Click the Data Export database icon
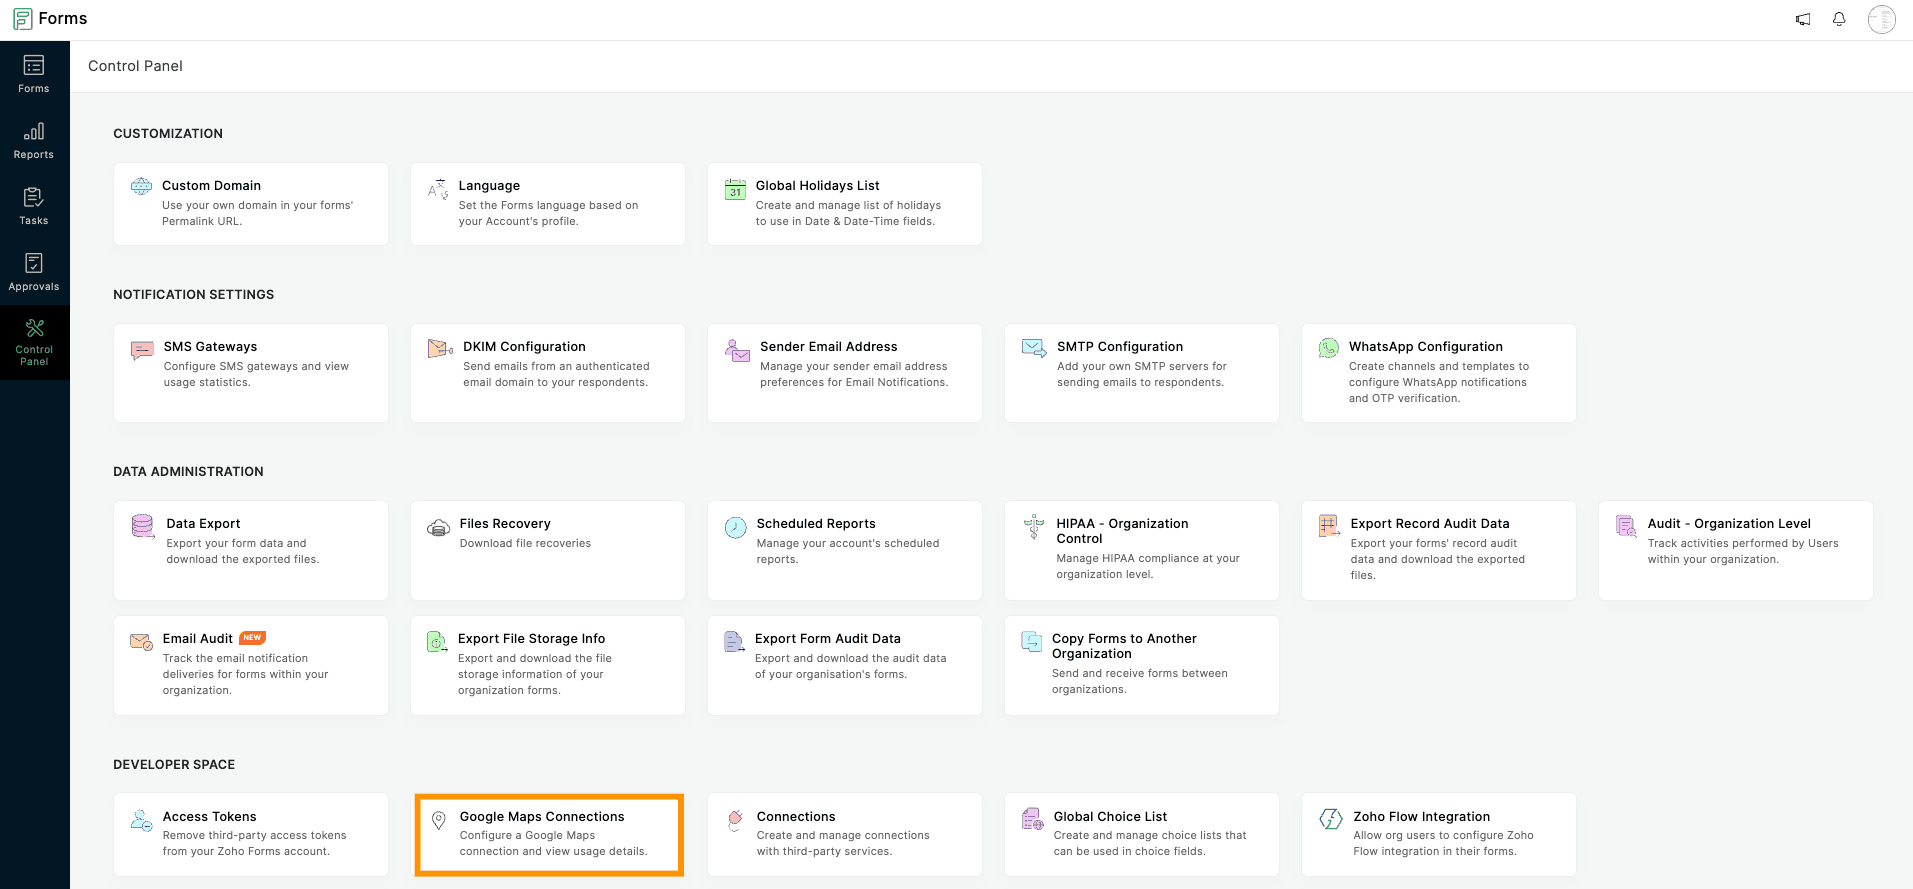The image size is (1913, 889). (x=143, y=526)
